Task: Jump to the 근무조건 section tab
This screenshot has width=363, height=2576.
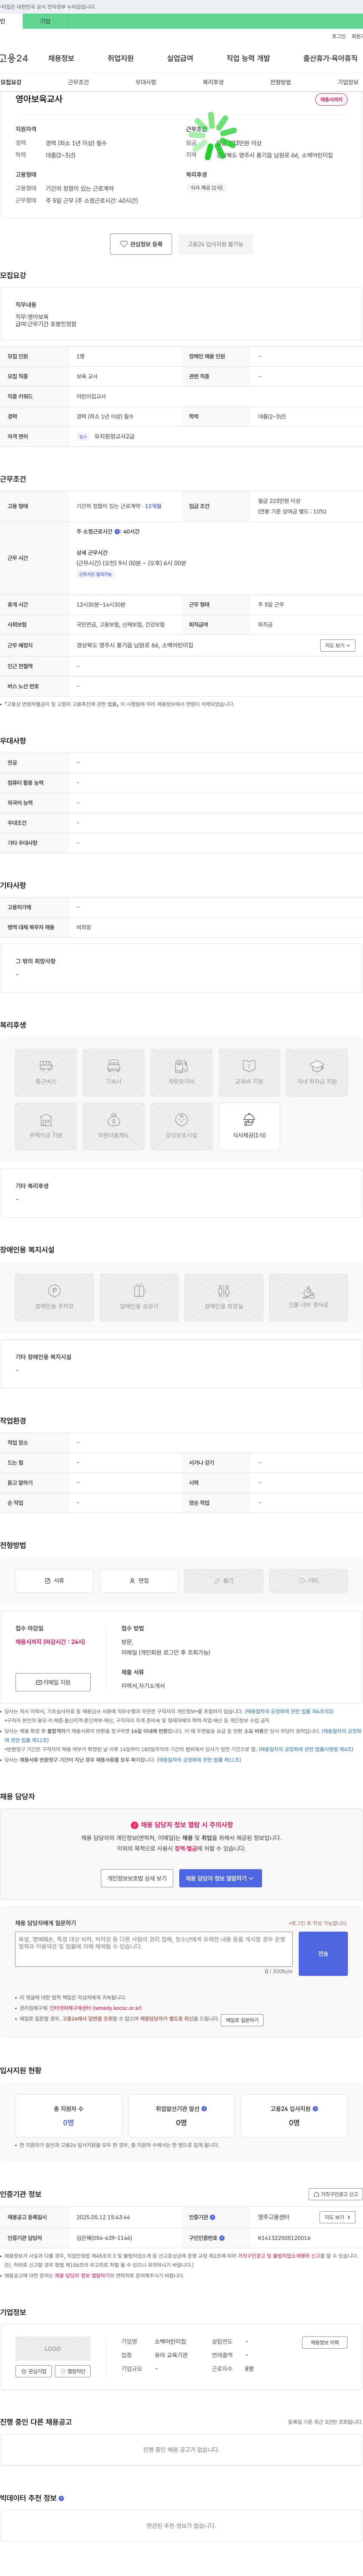Action: point(78,82)
